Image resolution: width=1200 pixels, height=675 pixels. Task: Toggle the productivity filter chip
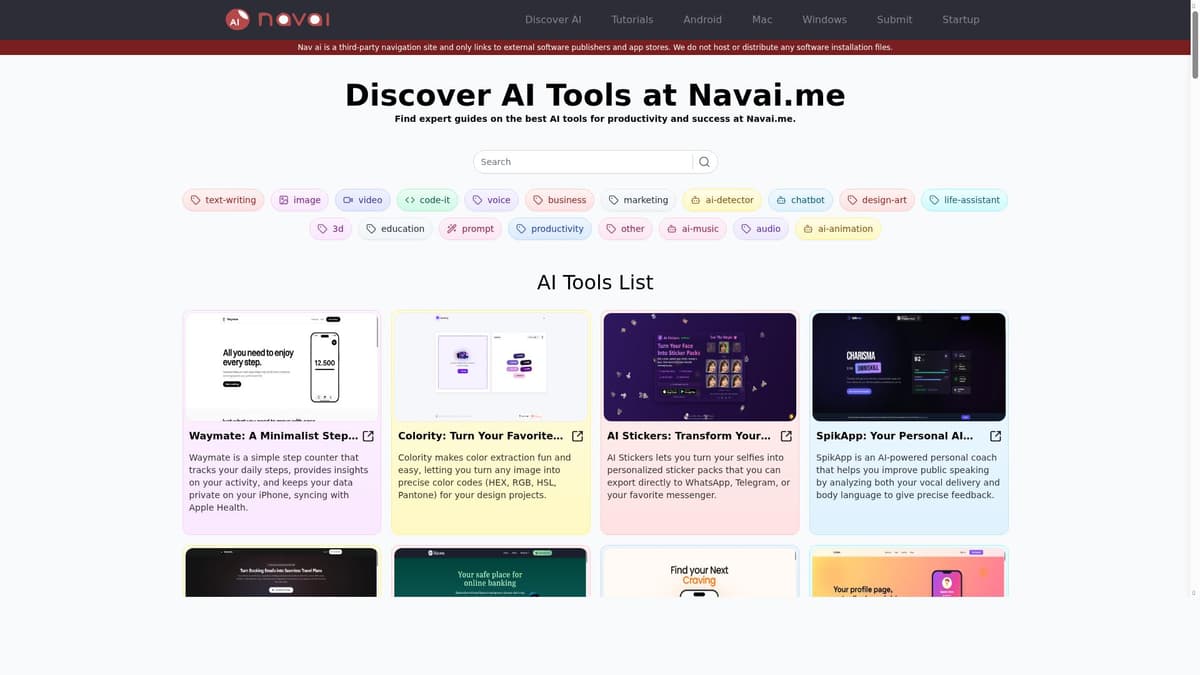(x=550, y=228)
